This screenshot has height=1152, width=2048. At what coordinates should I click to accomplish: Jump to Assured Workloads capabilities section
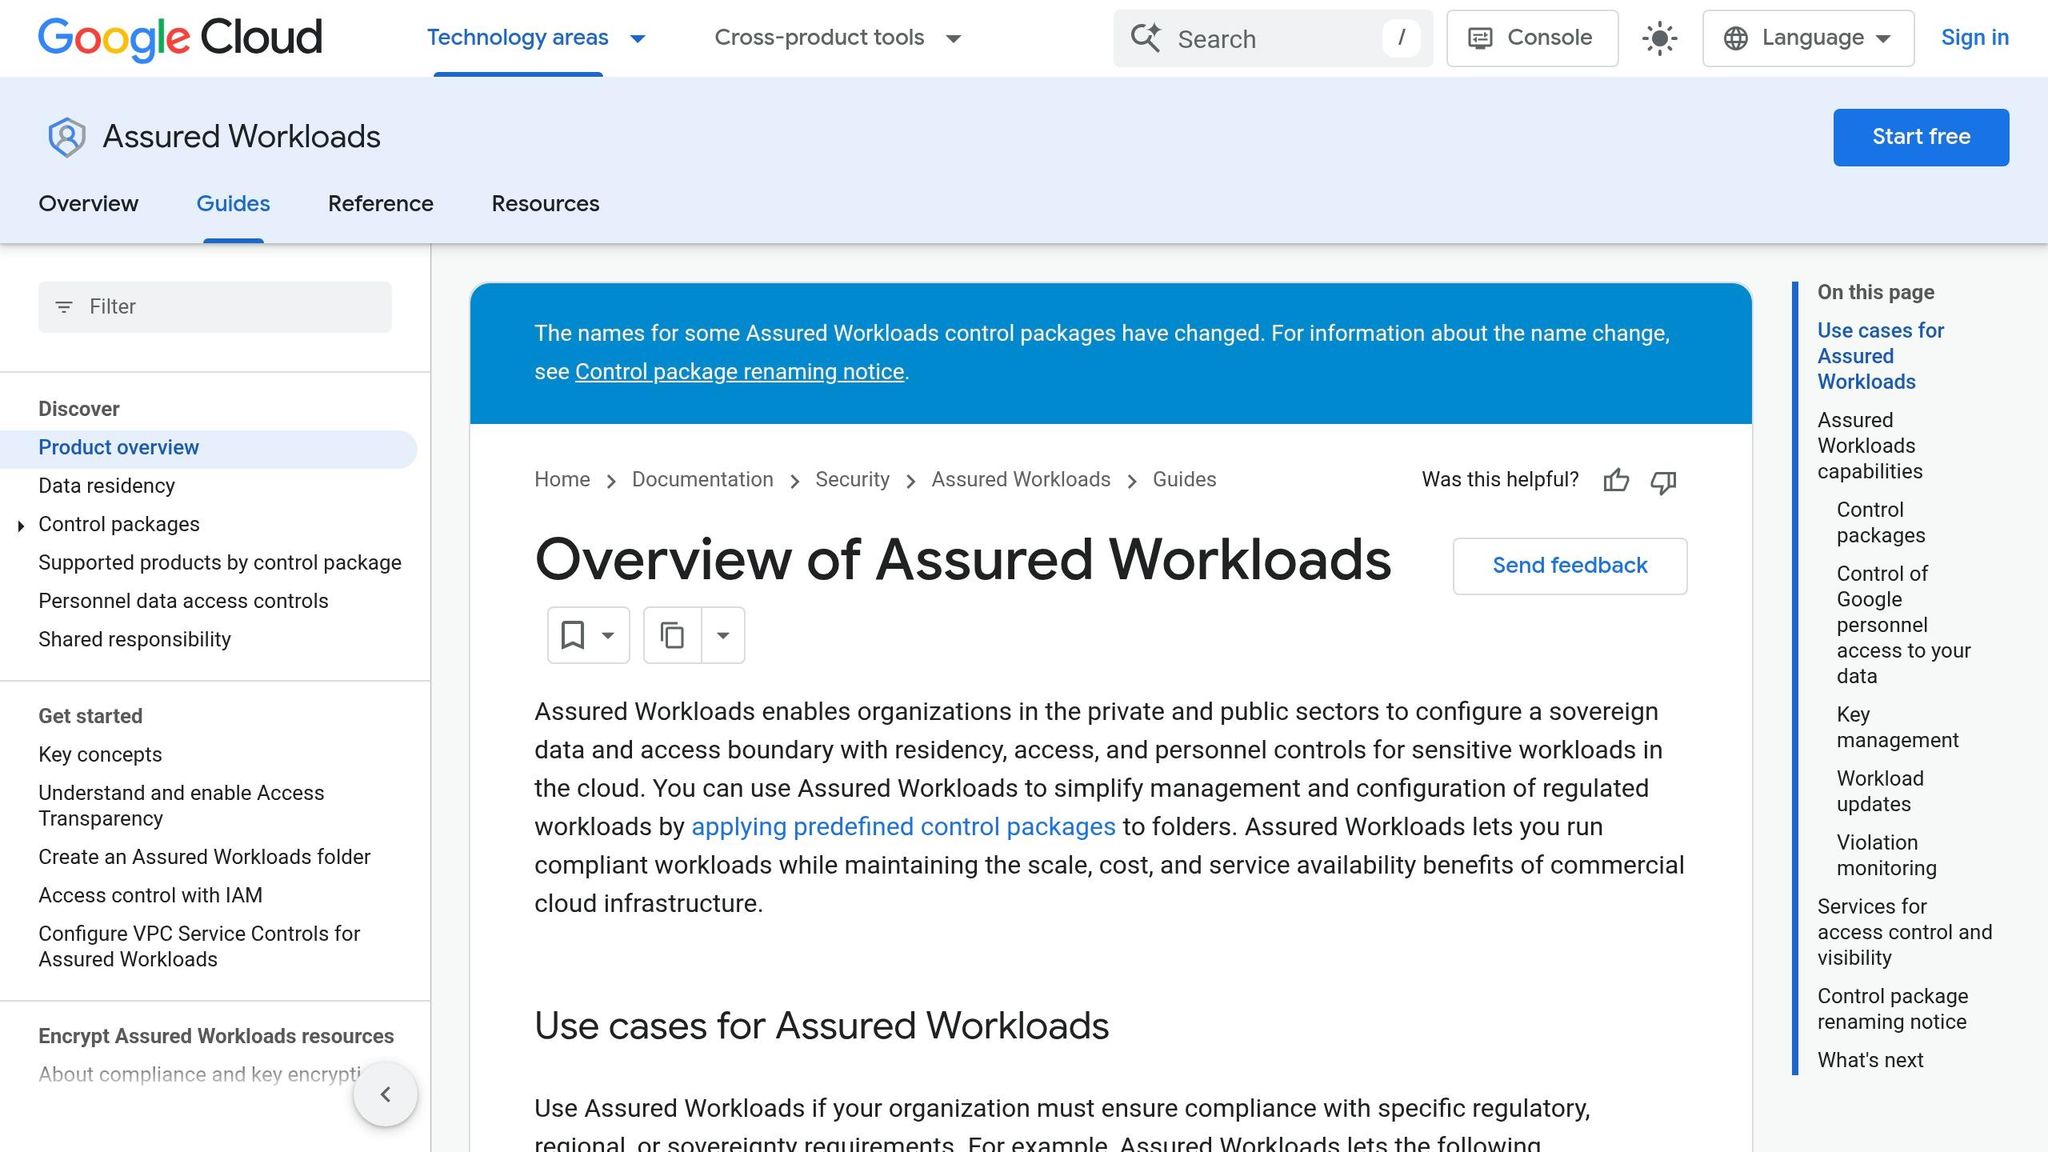1869,446
